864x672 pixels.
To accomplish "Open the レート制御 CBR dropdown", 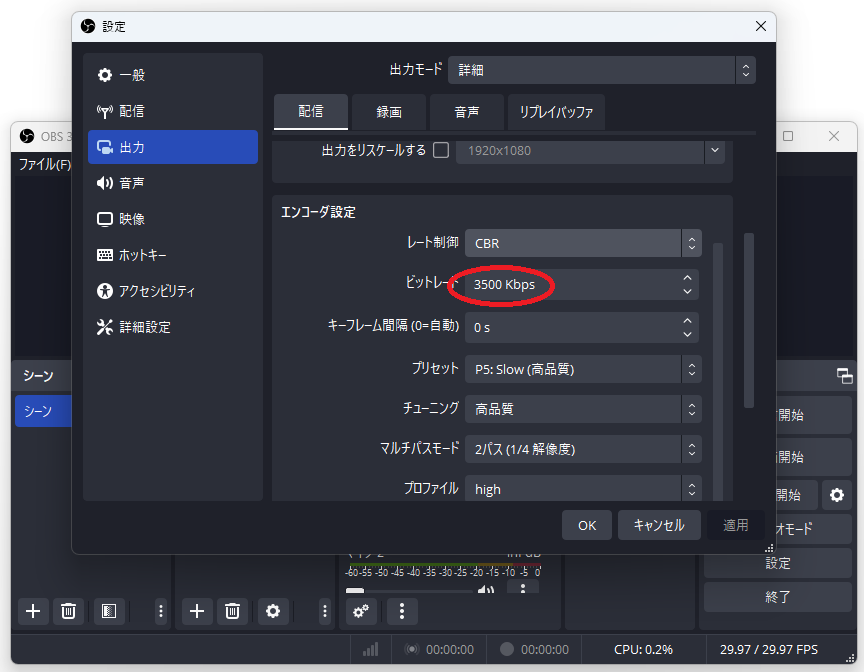I will 583,243.
